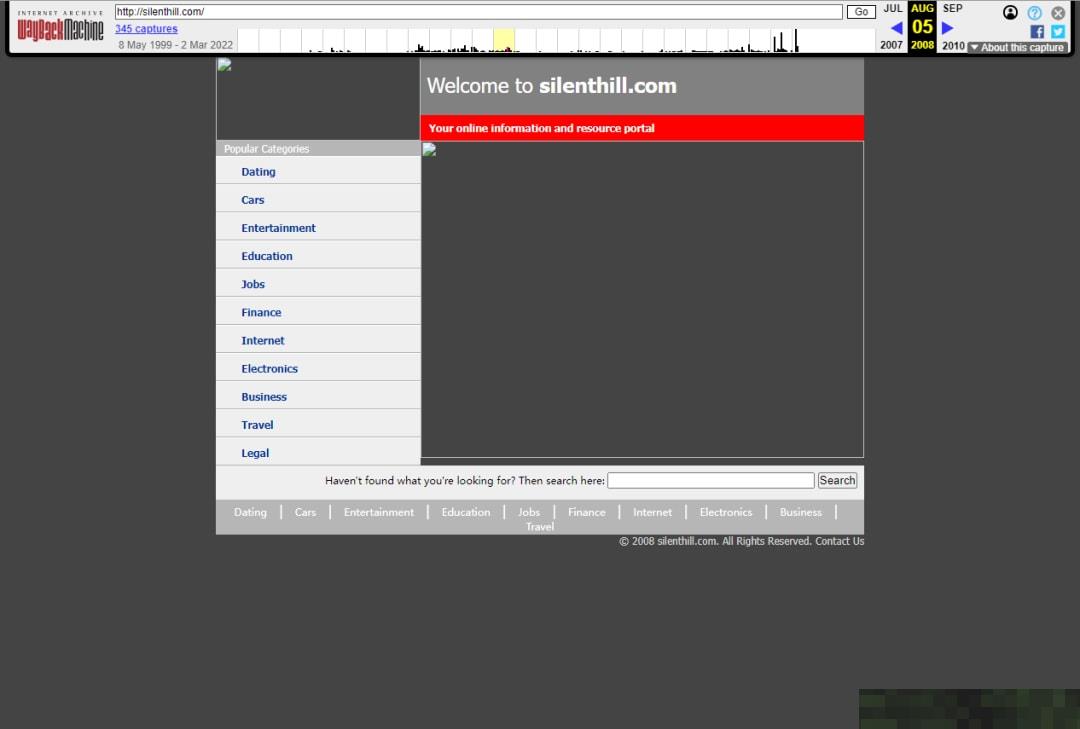Open the user account icon

(x=1010, y=12)
